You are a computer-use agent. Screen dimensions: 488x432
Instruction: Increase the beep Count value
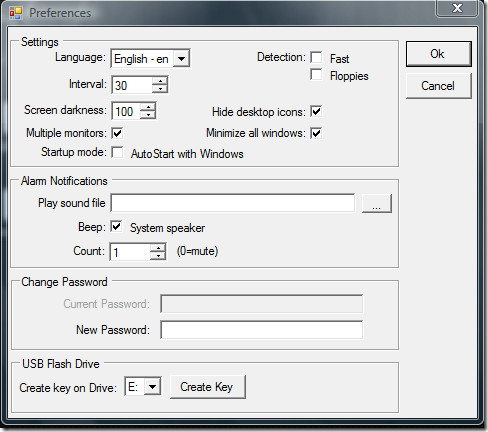(158, 248)
